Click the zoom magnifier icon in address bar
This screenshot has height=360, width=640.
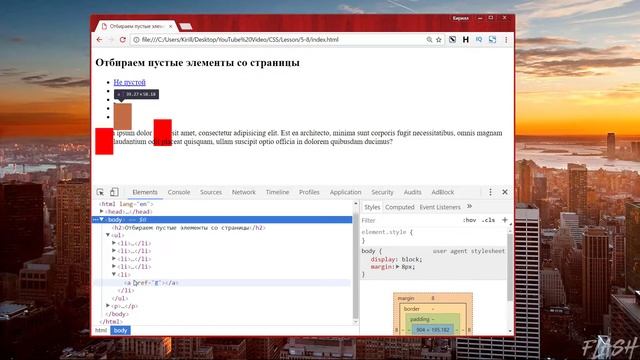pyautogui.click(x=429, y=40)
